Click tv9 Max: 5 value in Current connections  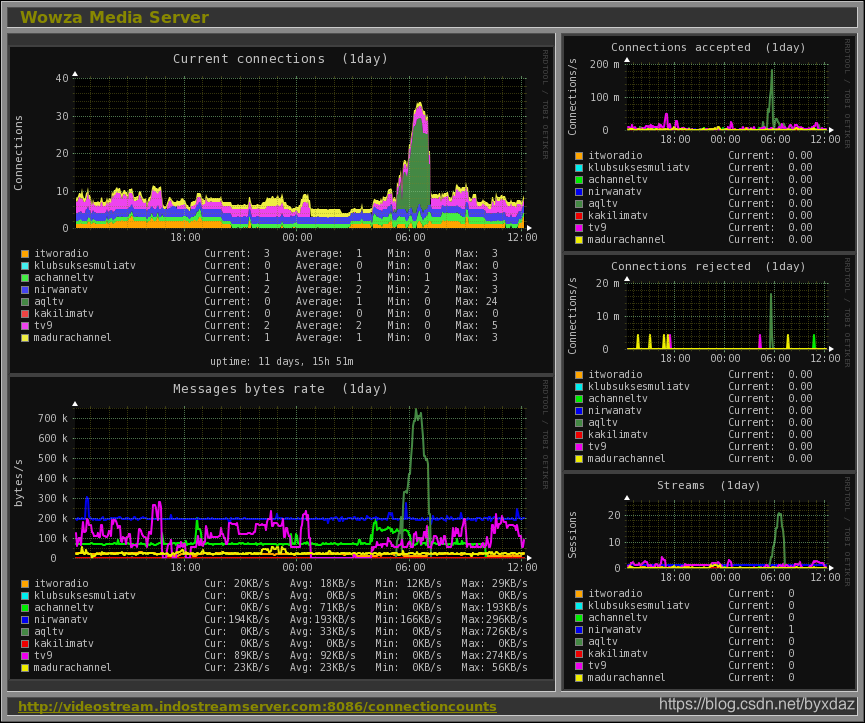pyautogui.click(x=476, y=326)
